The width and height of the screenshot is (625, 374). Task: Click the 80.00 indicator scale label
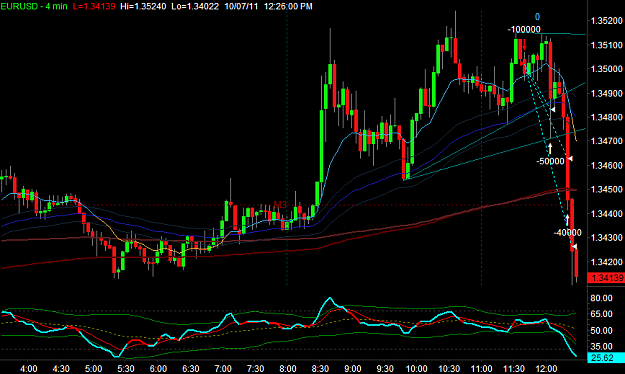pyautogui.click(x=601, y=298)
